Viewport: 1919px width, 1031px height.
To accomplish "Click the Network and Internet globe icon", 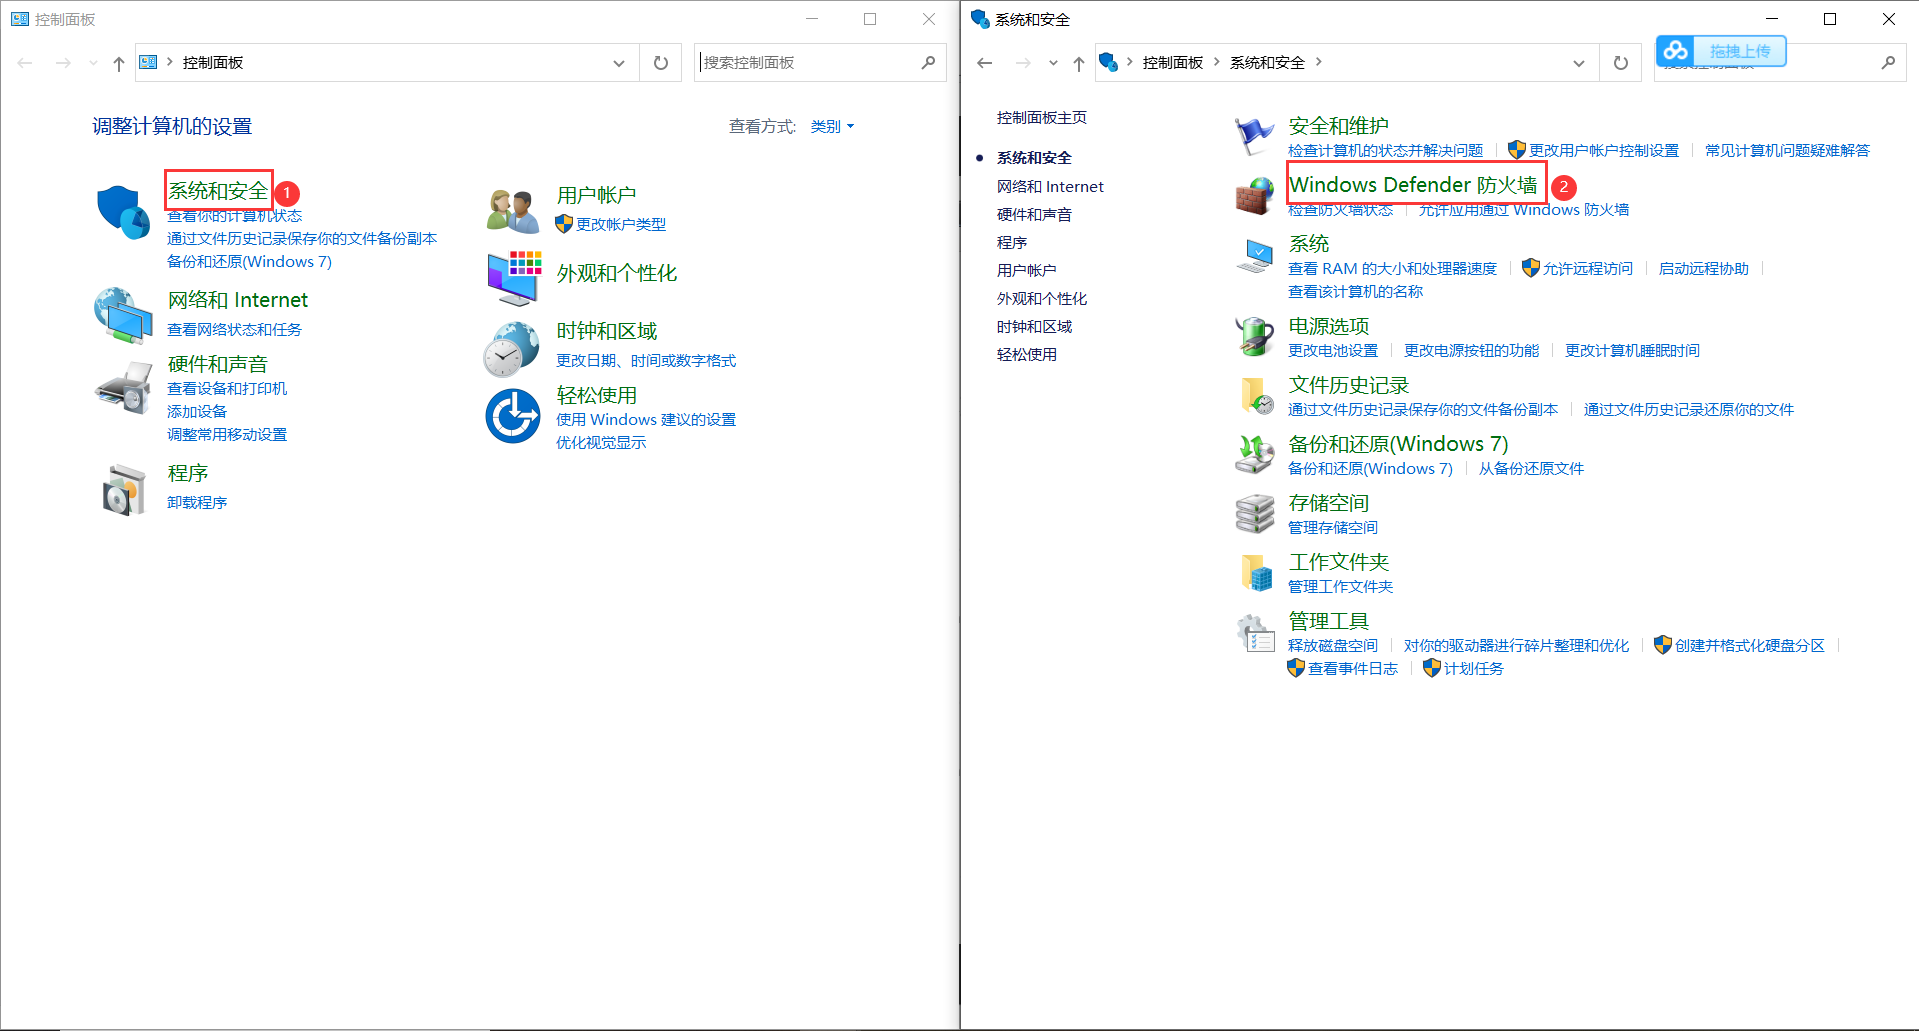I will pyautogui.click(x=123, y=315).
